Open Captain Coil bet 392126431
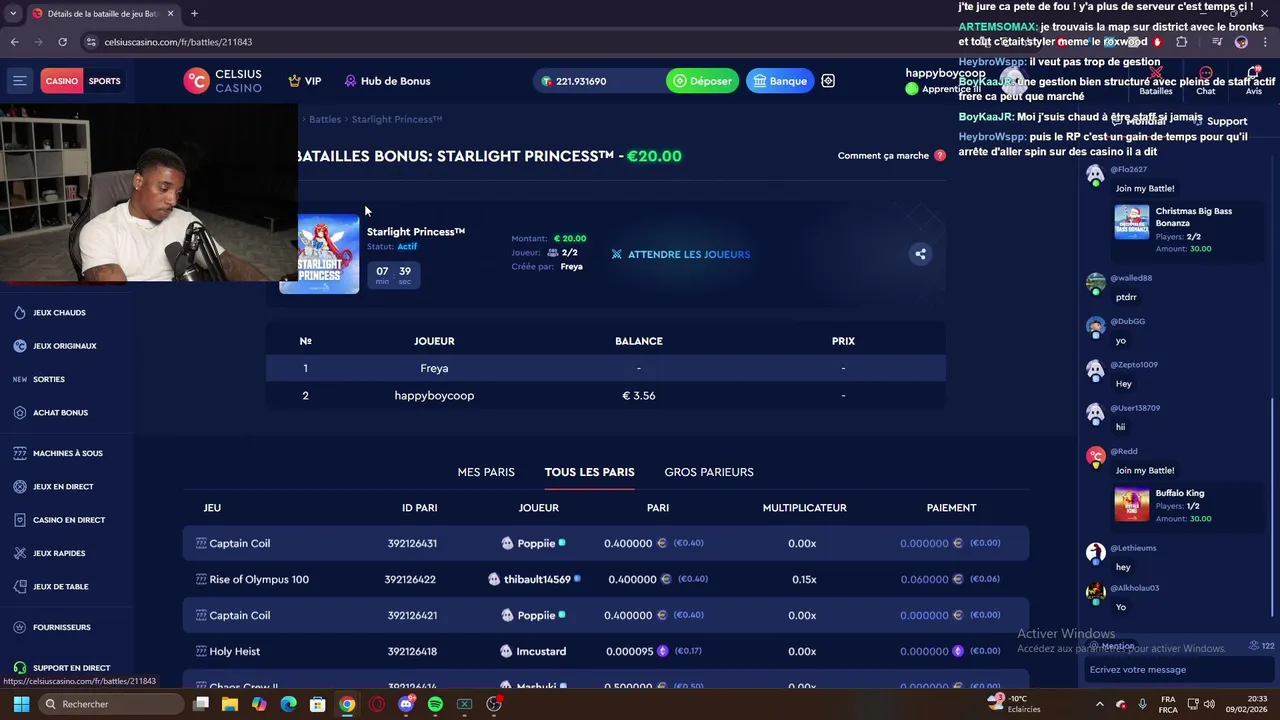The width and height of the screenshot is (1280, 720). click(x=605, y=543)
